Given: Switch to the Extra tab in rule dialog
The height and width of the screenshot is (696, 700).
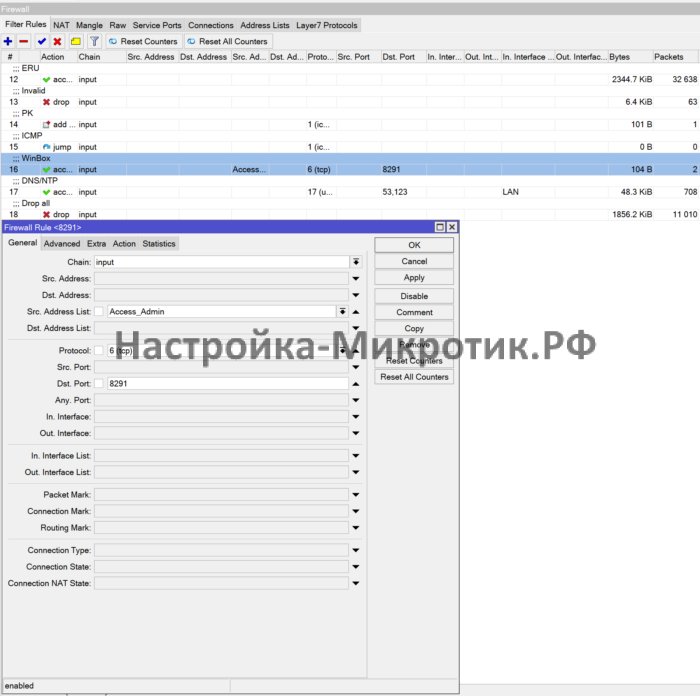Looking at the screenshot, I should [x=96, y=244].
